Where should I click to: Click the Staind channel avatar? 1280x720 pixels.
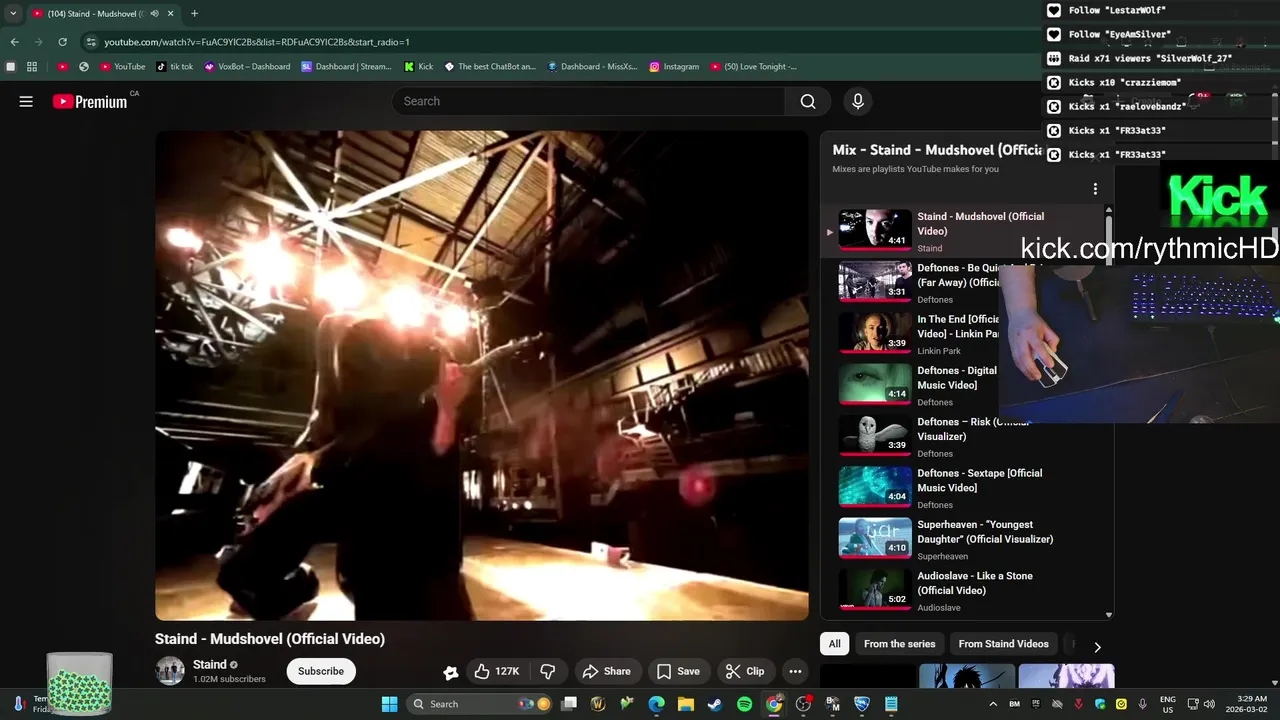coord(170,671)
